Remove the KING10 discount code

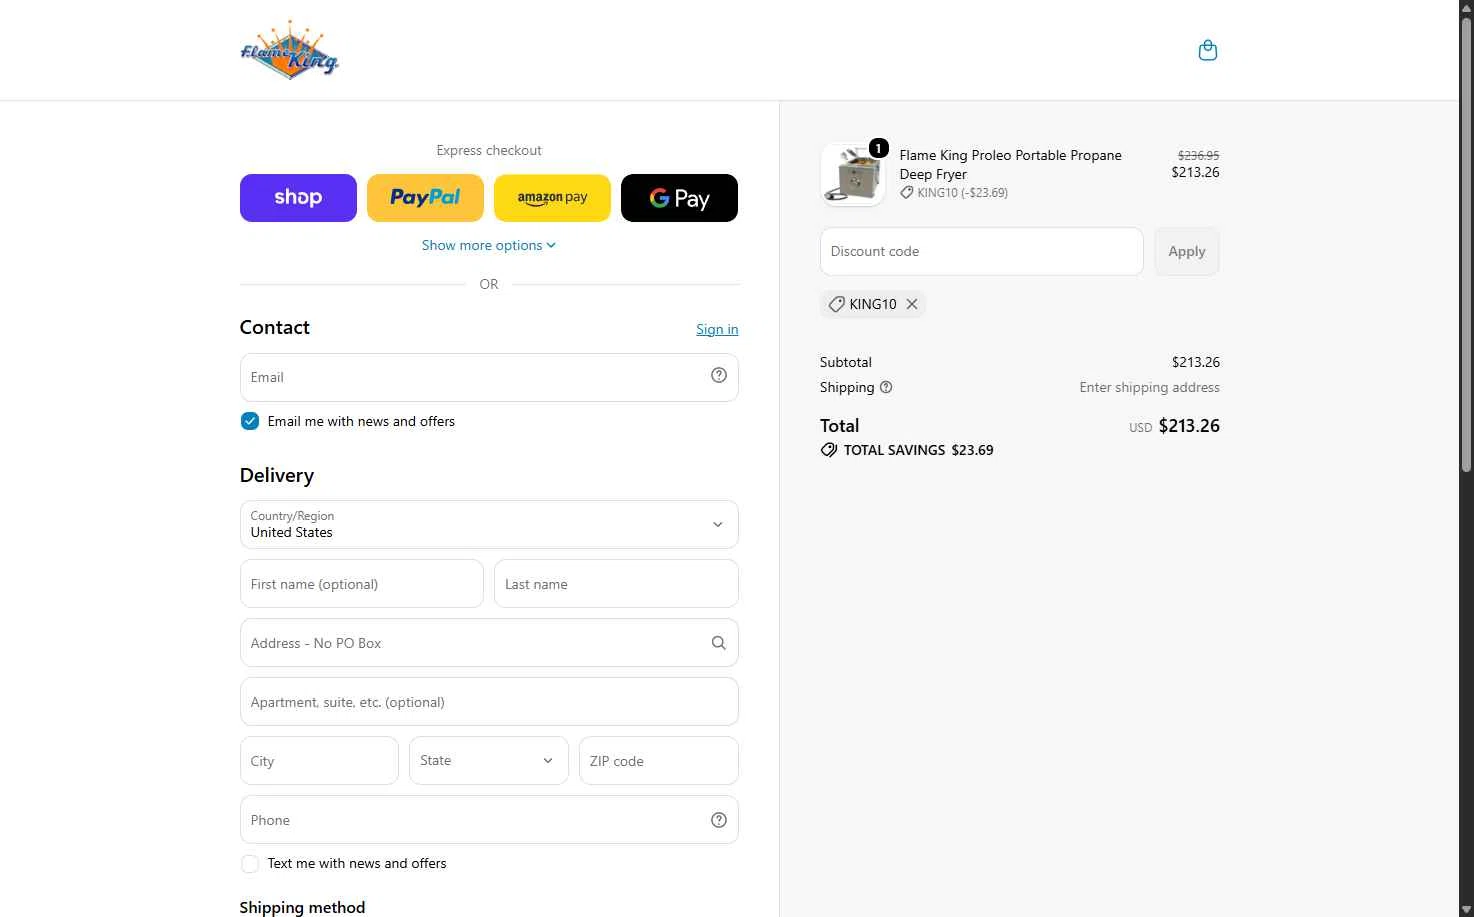point(912,304)
